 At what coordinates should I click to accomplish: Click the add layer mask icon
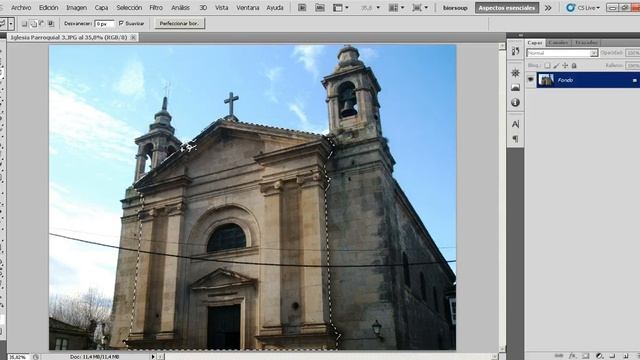click(x=586, y=356)
